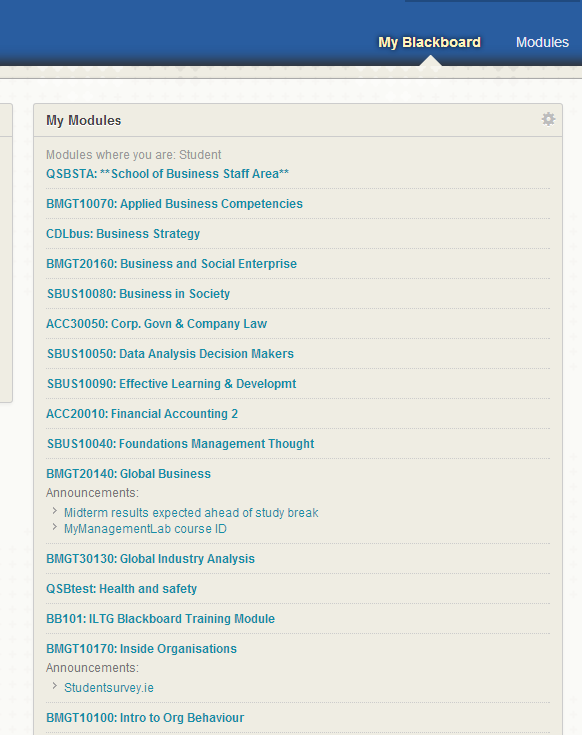This screenshot has width=582, height=735.
Task: Go to ACC20010 Financial Accounting 2
Action: pyautogui.click(x=142, y=414)
